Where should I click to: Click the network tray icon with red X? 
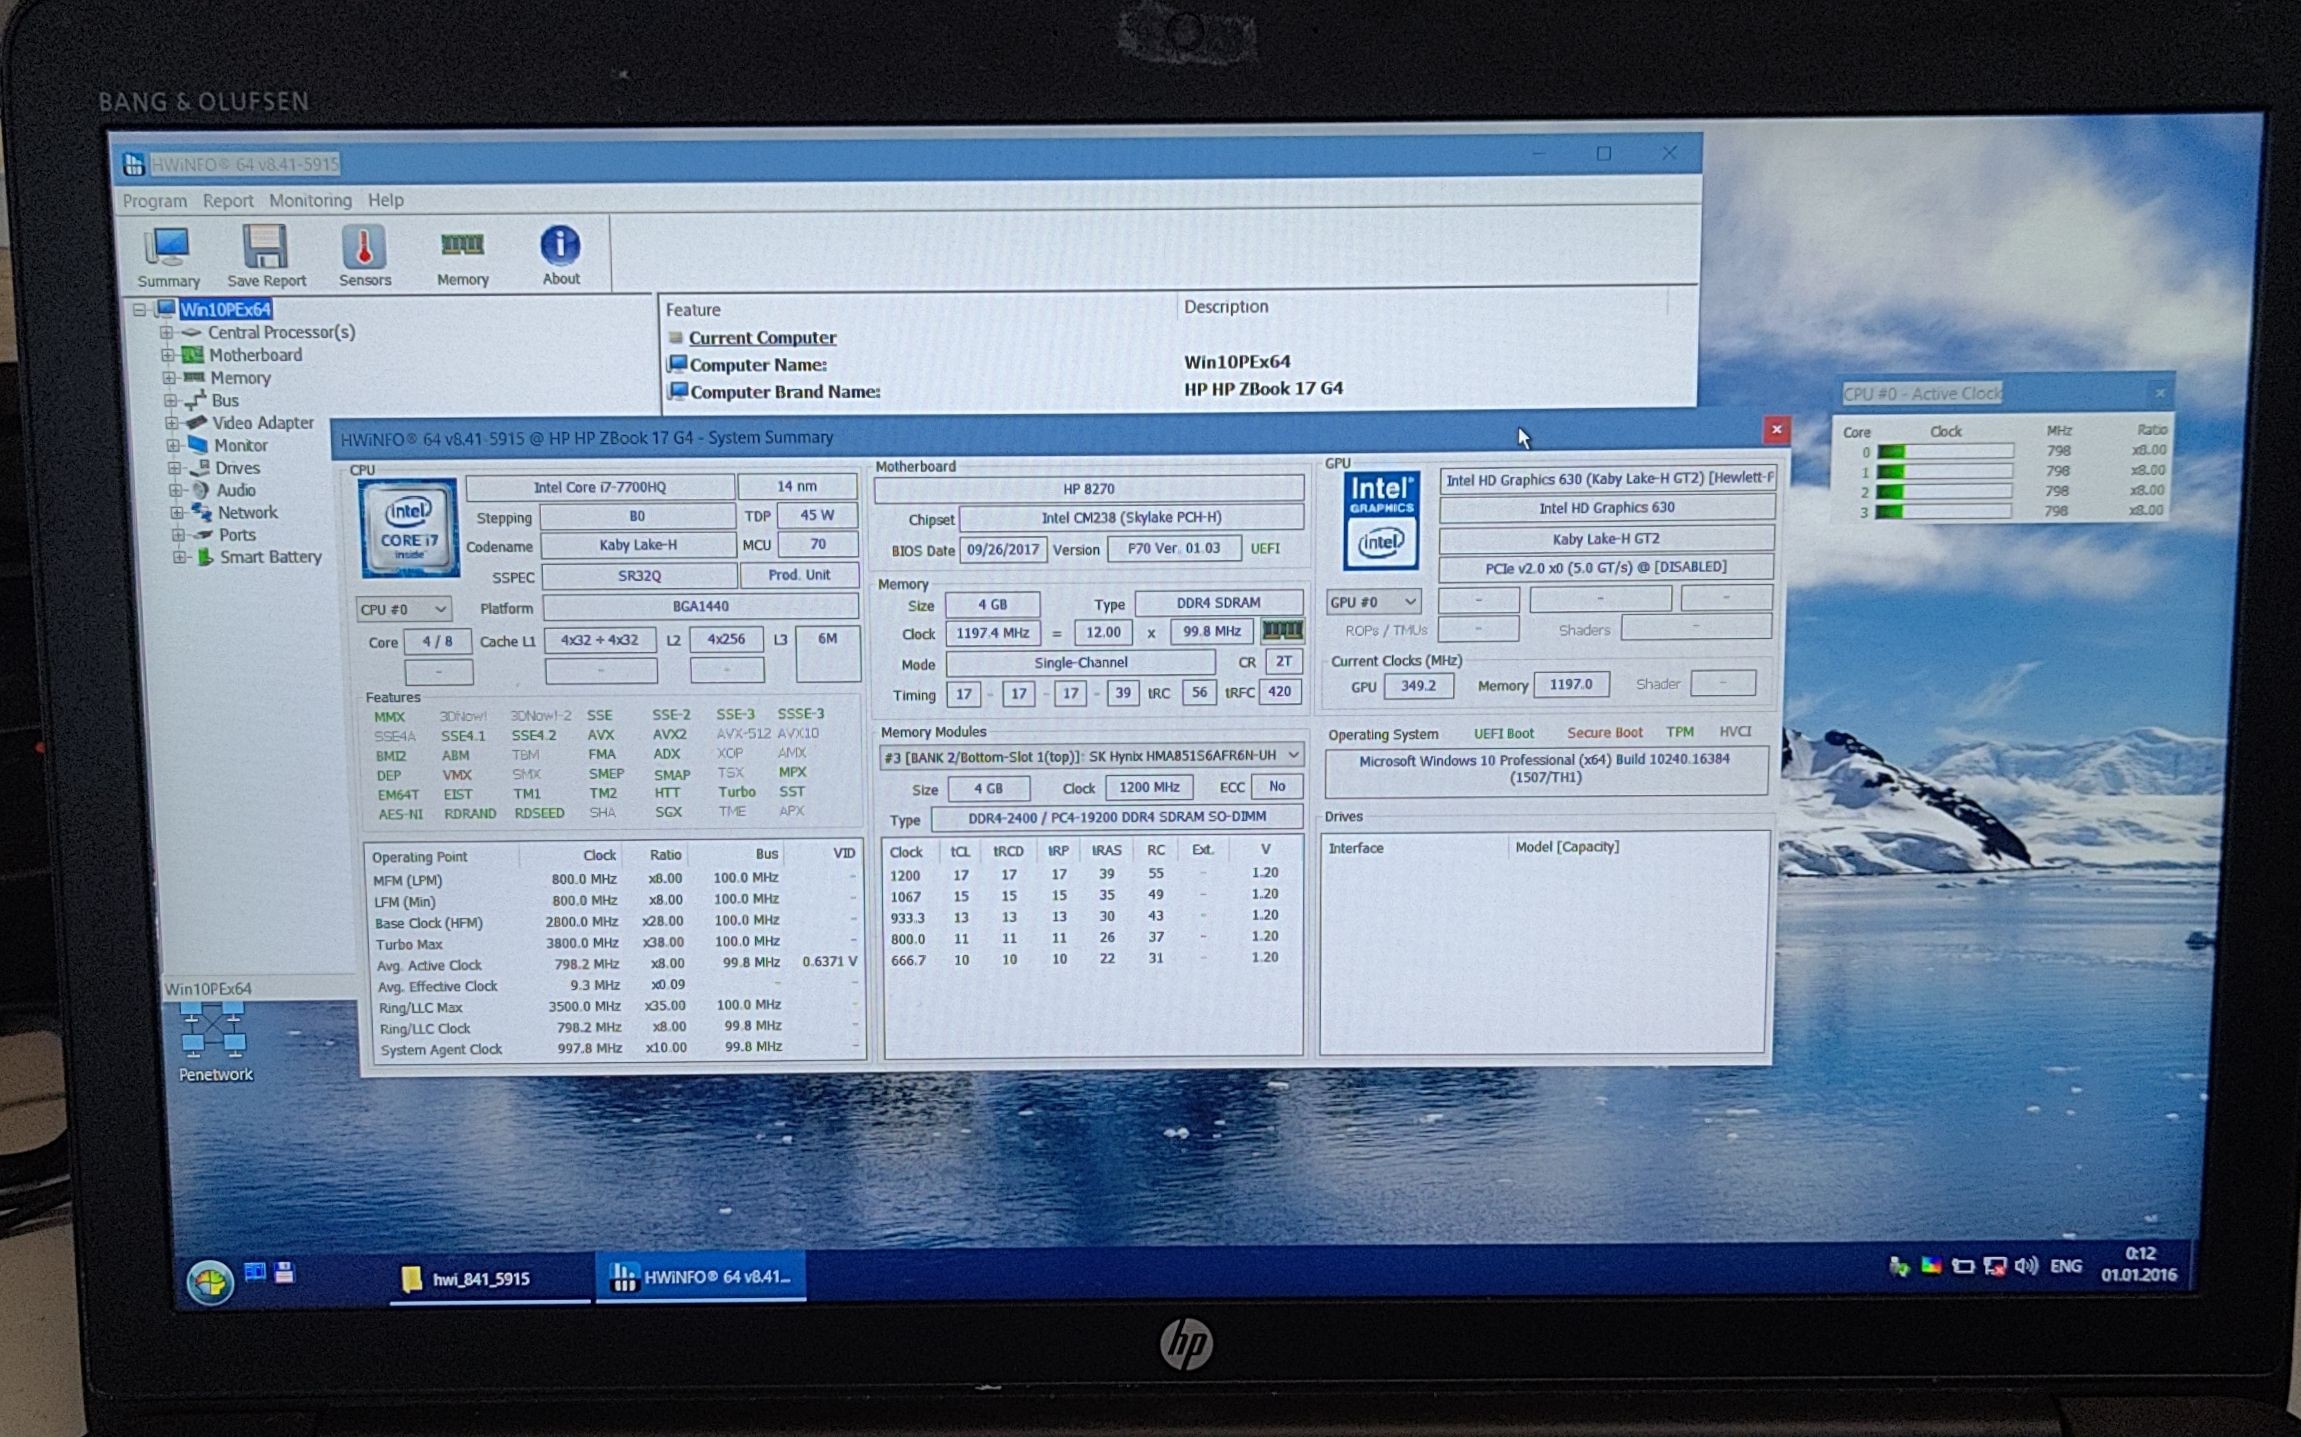[x=1994, y=1267]
